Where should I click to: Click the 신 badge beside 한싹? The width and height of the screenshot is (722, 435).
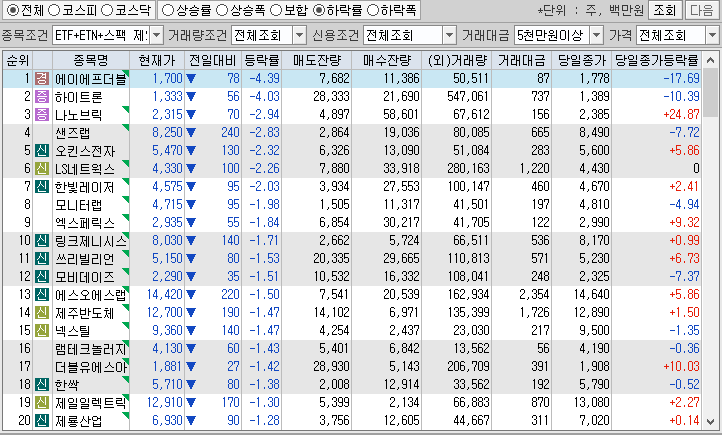point(42,384)
